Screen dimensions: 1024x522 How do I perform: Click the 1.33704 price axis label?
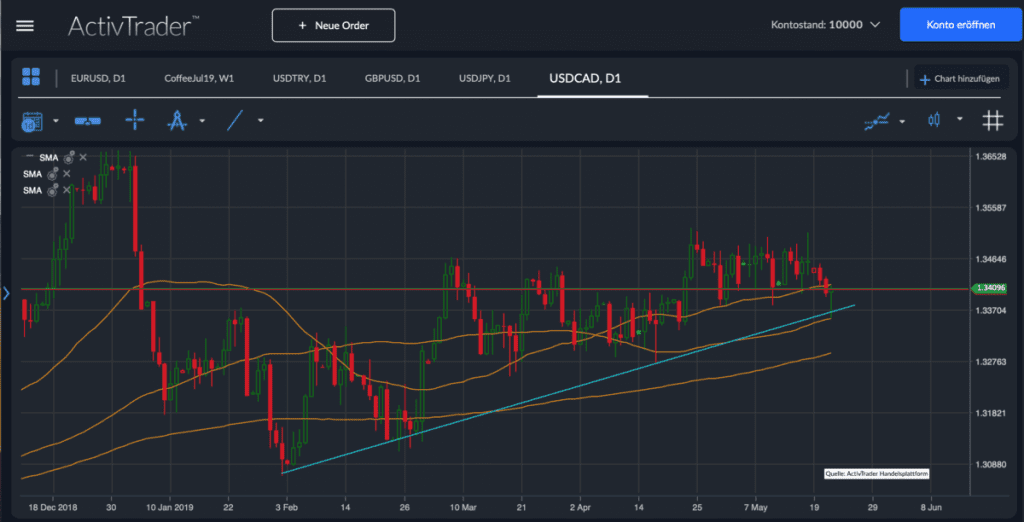tap(990, 310)
